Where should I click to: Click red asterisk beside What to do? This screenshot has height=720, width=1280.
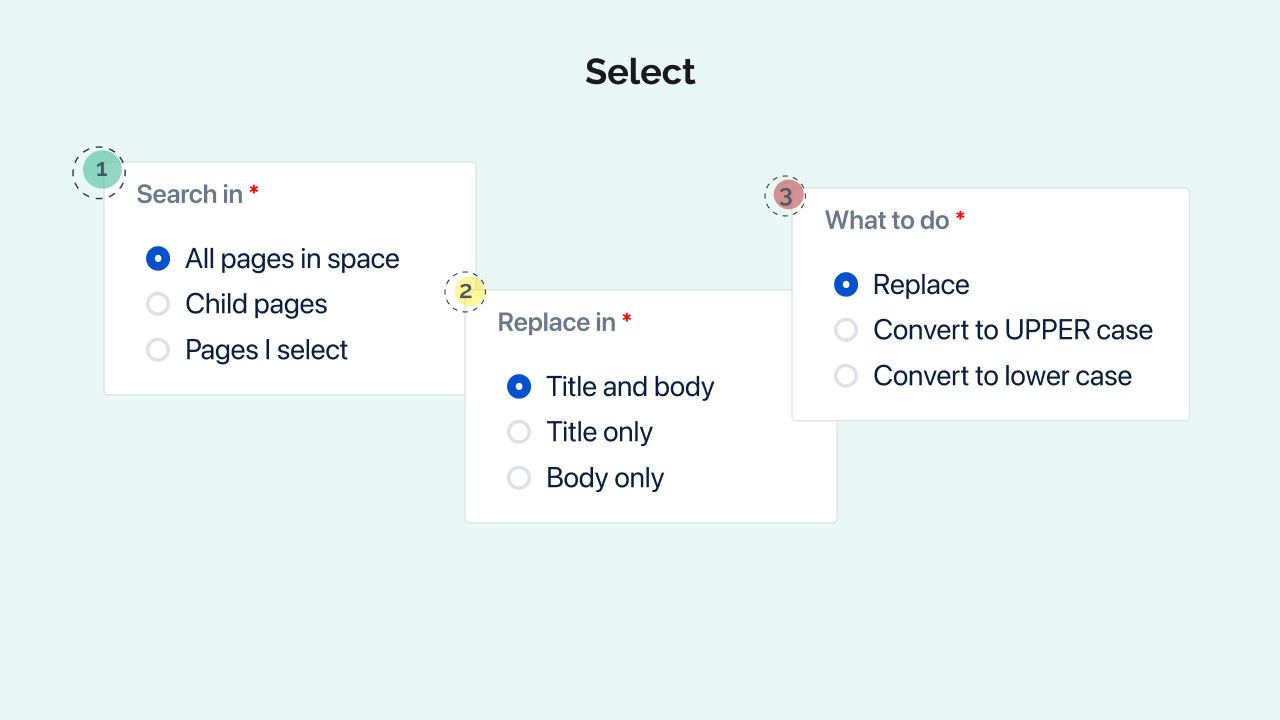click(960, 217)
